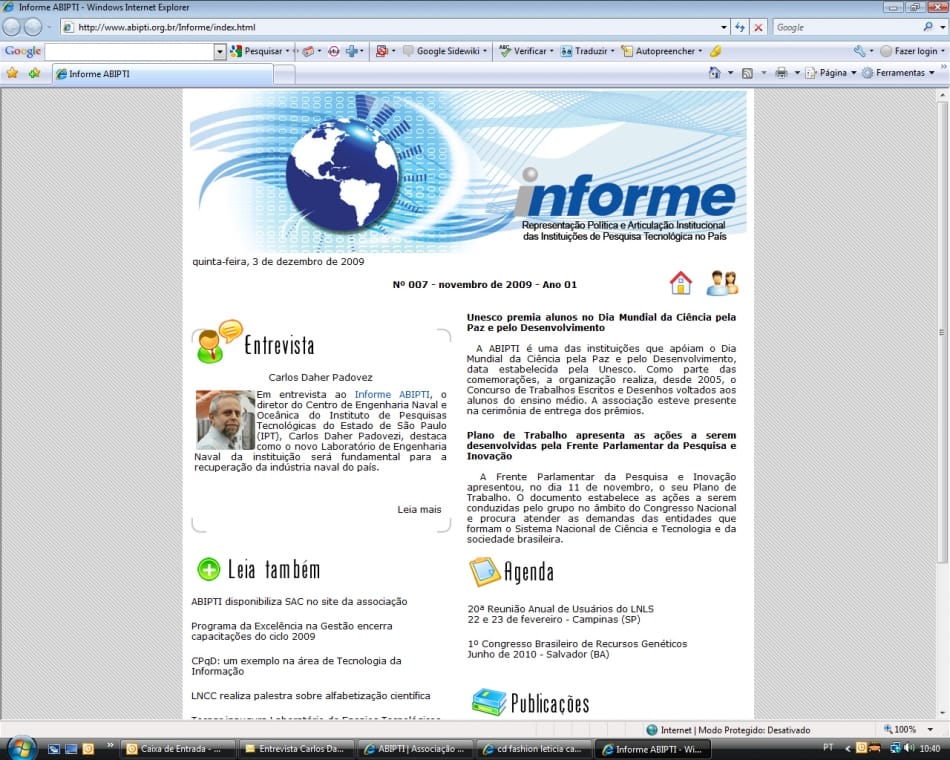Click the home icon in the newsletter header
Screen dimensions: 950x760
(x=681, y=283)
